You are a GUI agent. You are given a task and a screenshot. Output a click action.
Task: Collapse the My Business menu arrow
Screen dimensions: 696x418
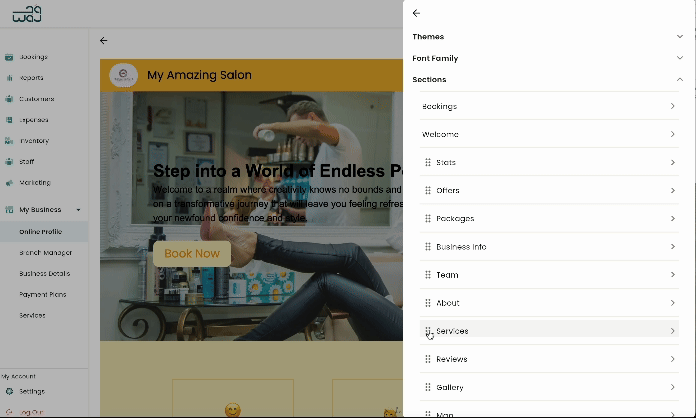[x=78, y=210]
